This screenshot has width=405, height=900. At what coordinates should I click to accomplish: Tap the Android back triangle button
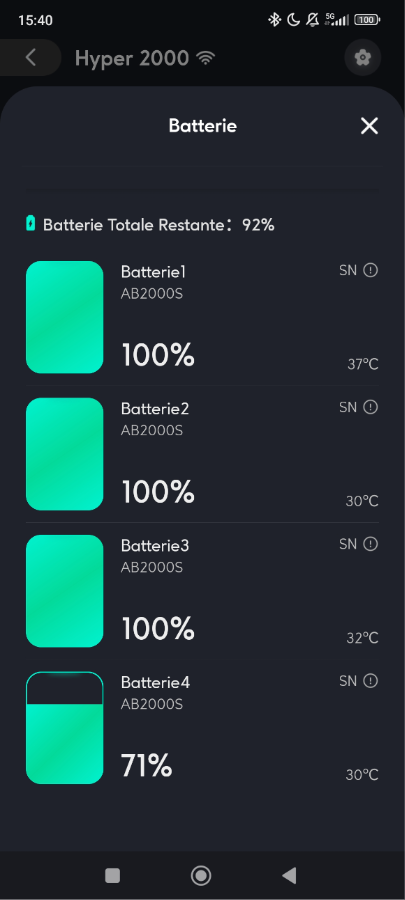290,875
